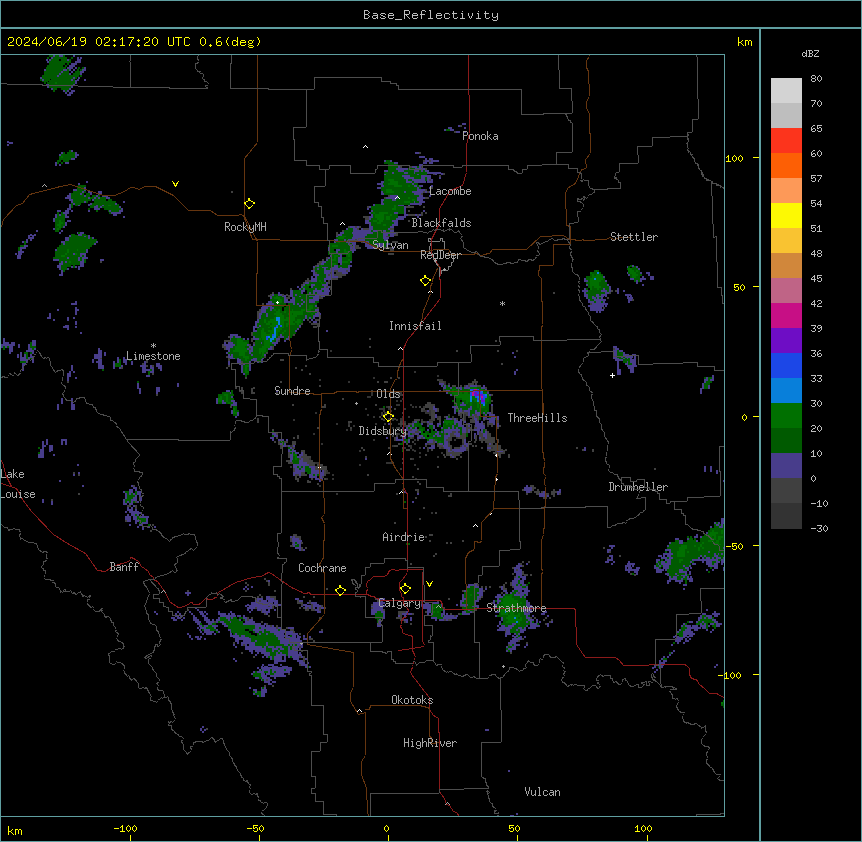Click the yellow diamond marker near Cochrane
Image resolution: width=862 pixels, height=842 pixels.
pos(340,590)
